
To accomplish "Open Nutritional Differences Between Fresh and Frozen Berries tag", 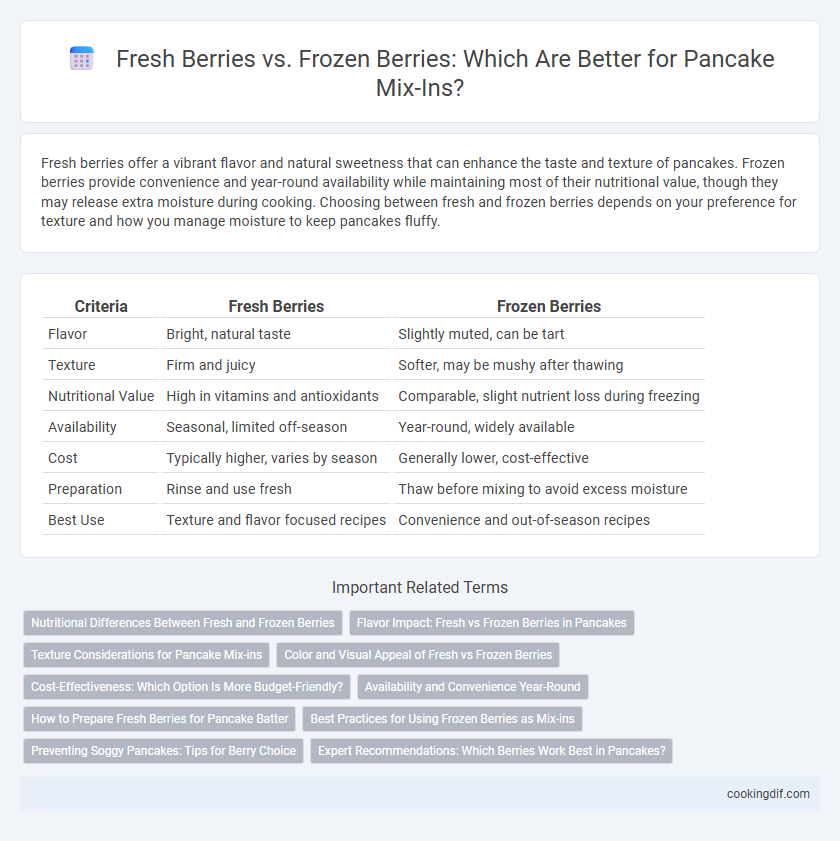I will (x=183, y=623).
